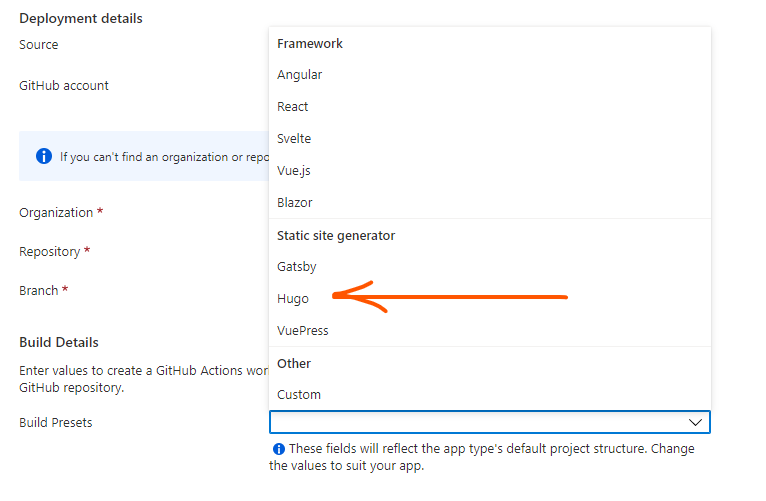Click the blue info icon in the organization notice
Screen dimensions: 766x501
point(44,156)
